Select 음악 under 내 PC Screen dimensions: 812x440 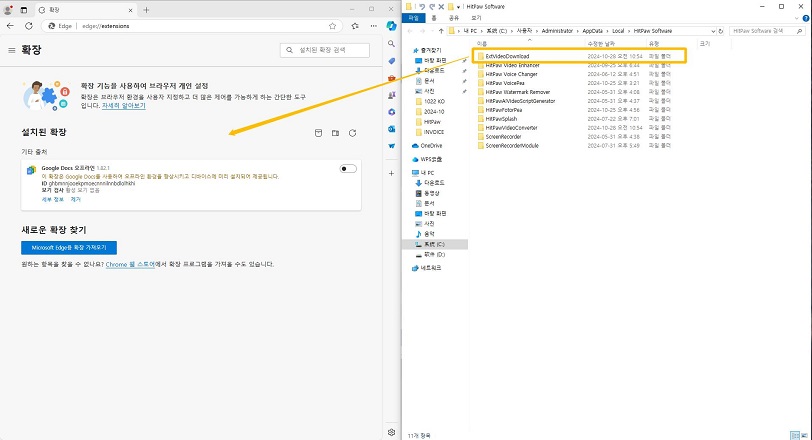[x=425, y=234]
